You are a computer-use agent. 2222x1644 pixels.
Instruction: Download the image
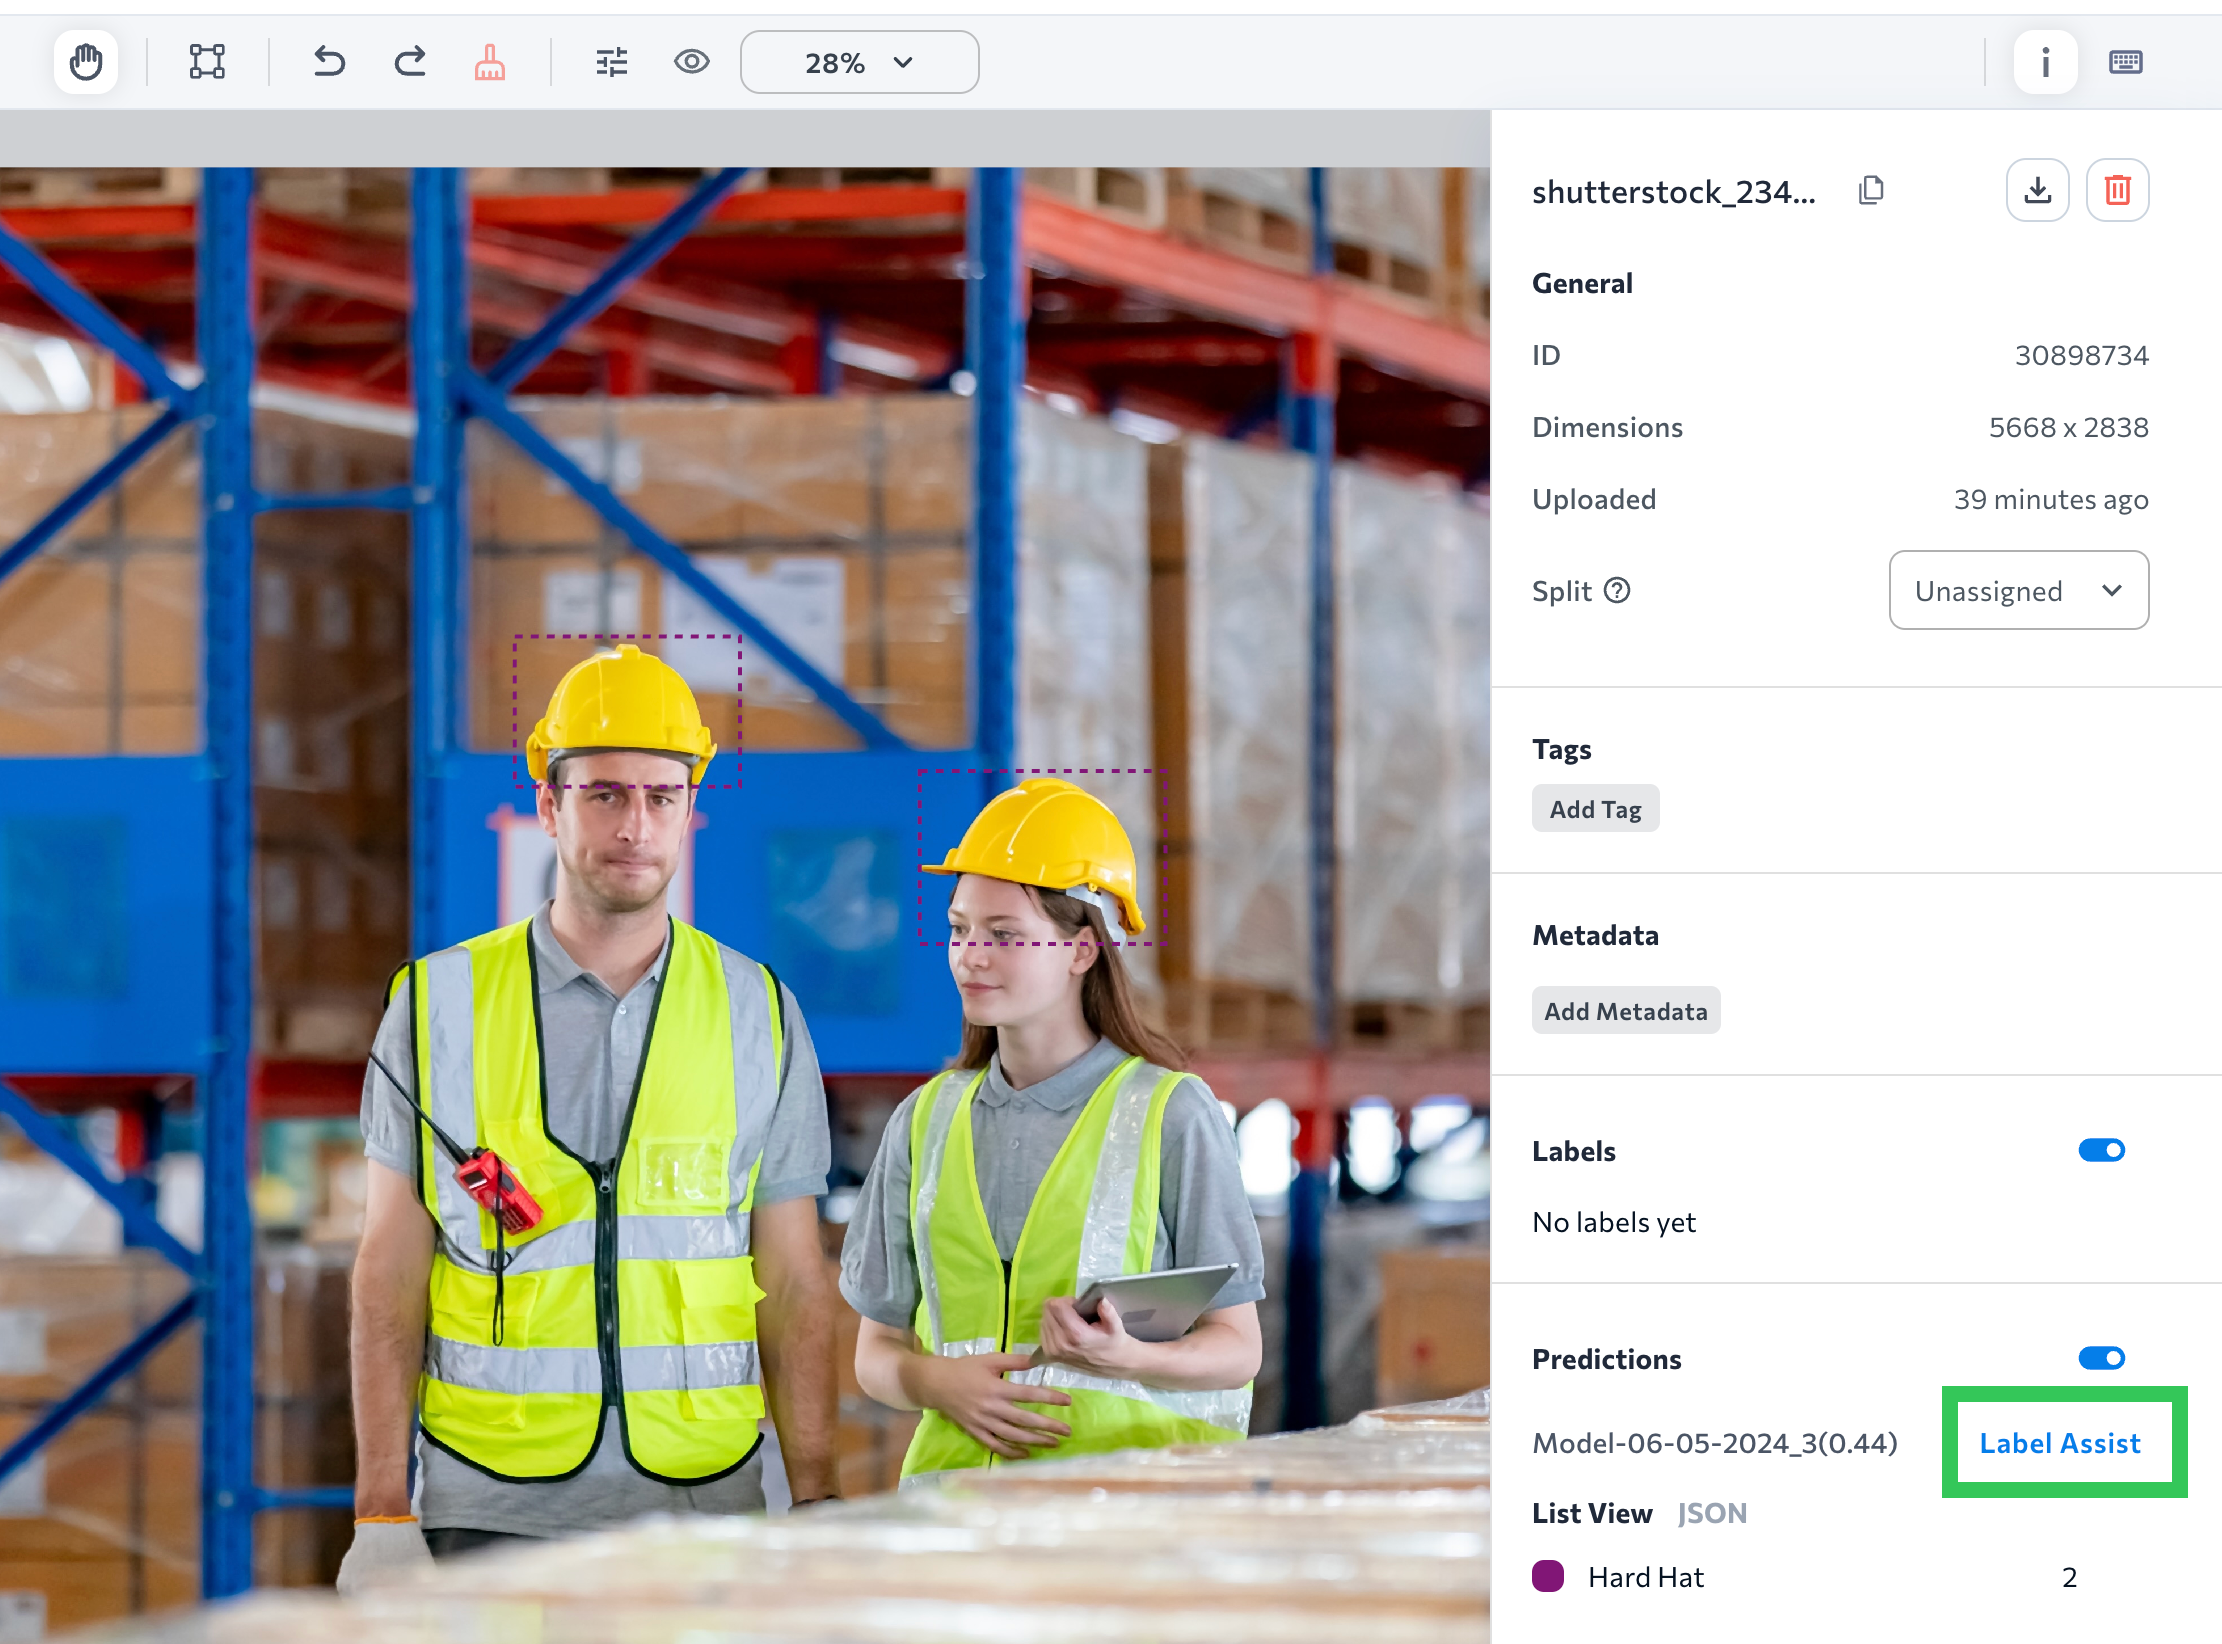[2037, 190]
